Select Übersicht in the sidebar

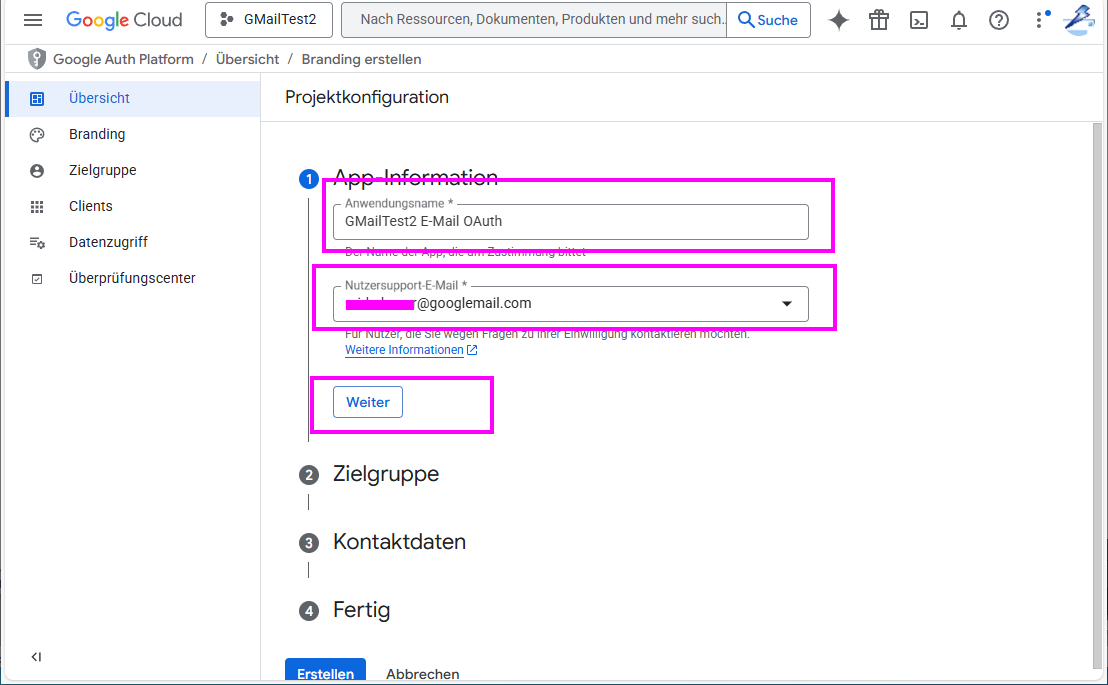click(x=133, y=98)
